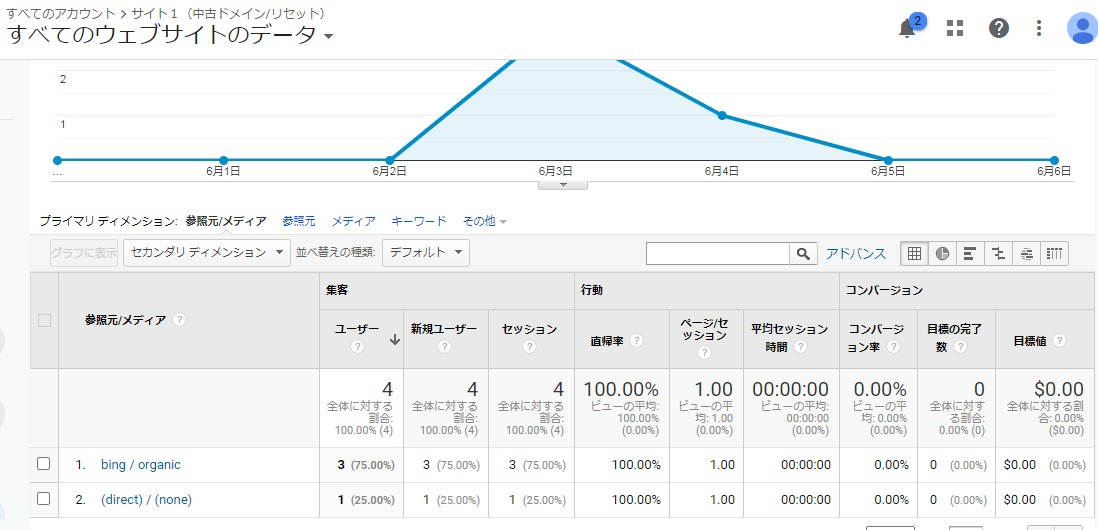Click the アドバンス advanced filter link

(x=856, y=254)
